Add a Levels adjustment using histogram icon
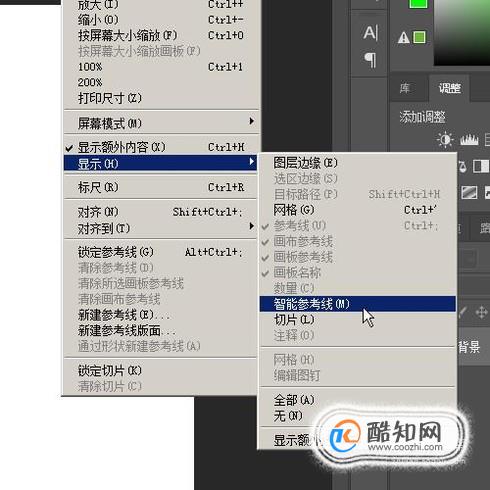Screen dimensions: 490x490 point(469,140)
